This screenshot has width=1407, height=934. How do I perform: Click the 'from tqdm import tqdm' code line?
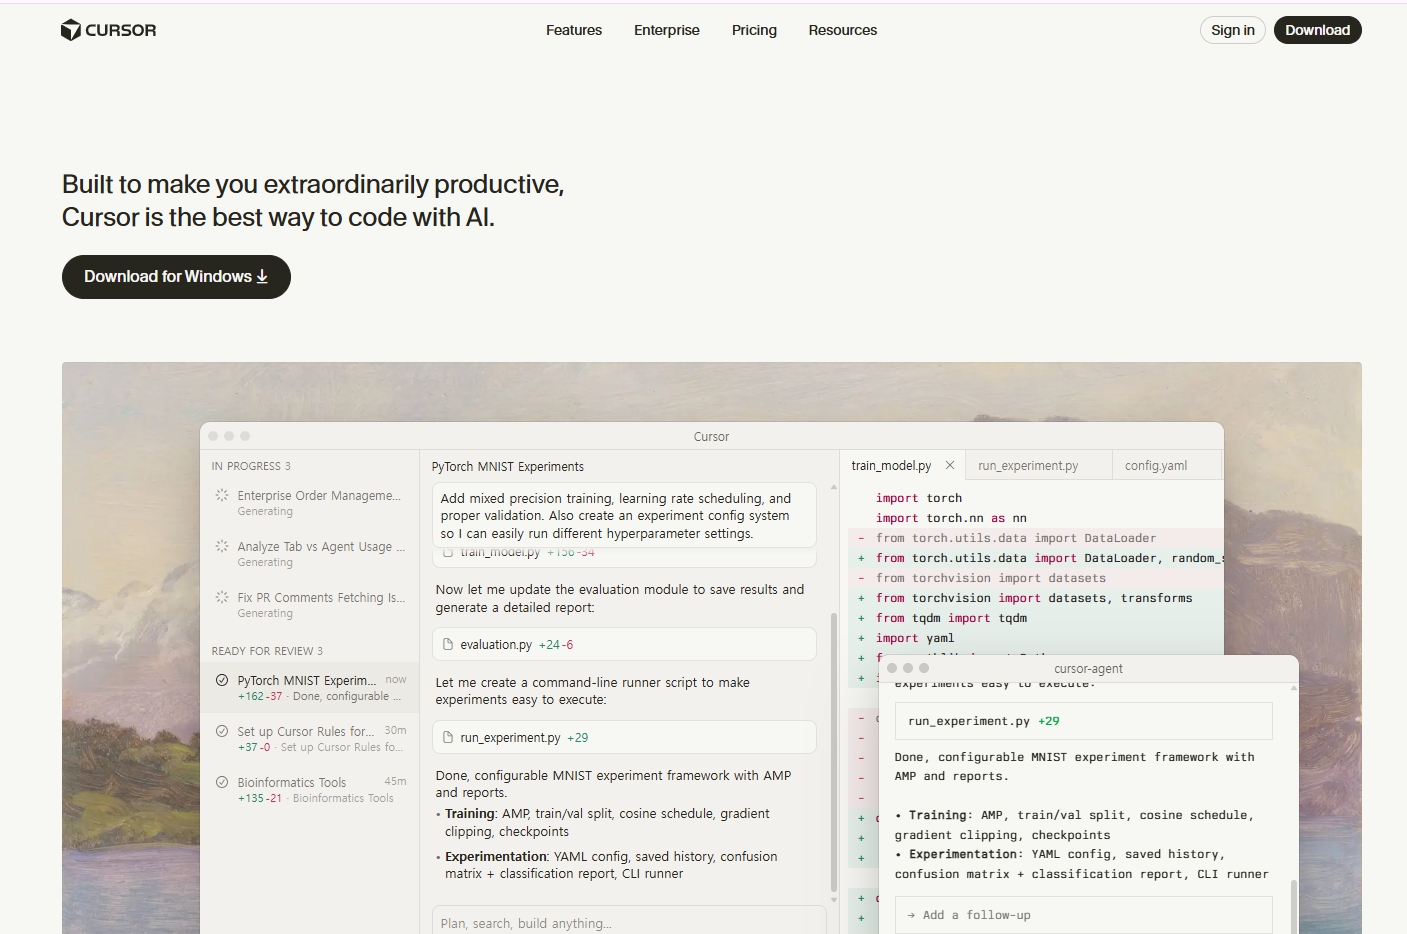(951, 618)
